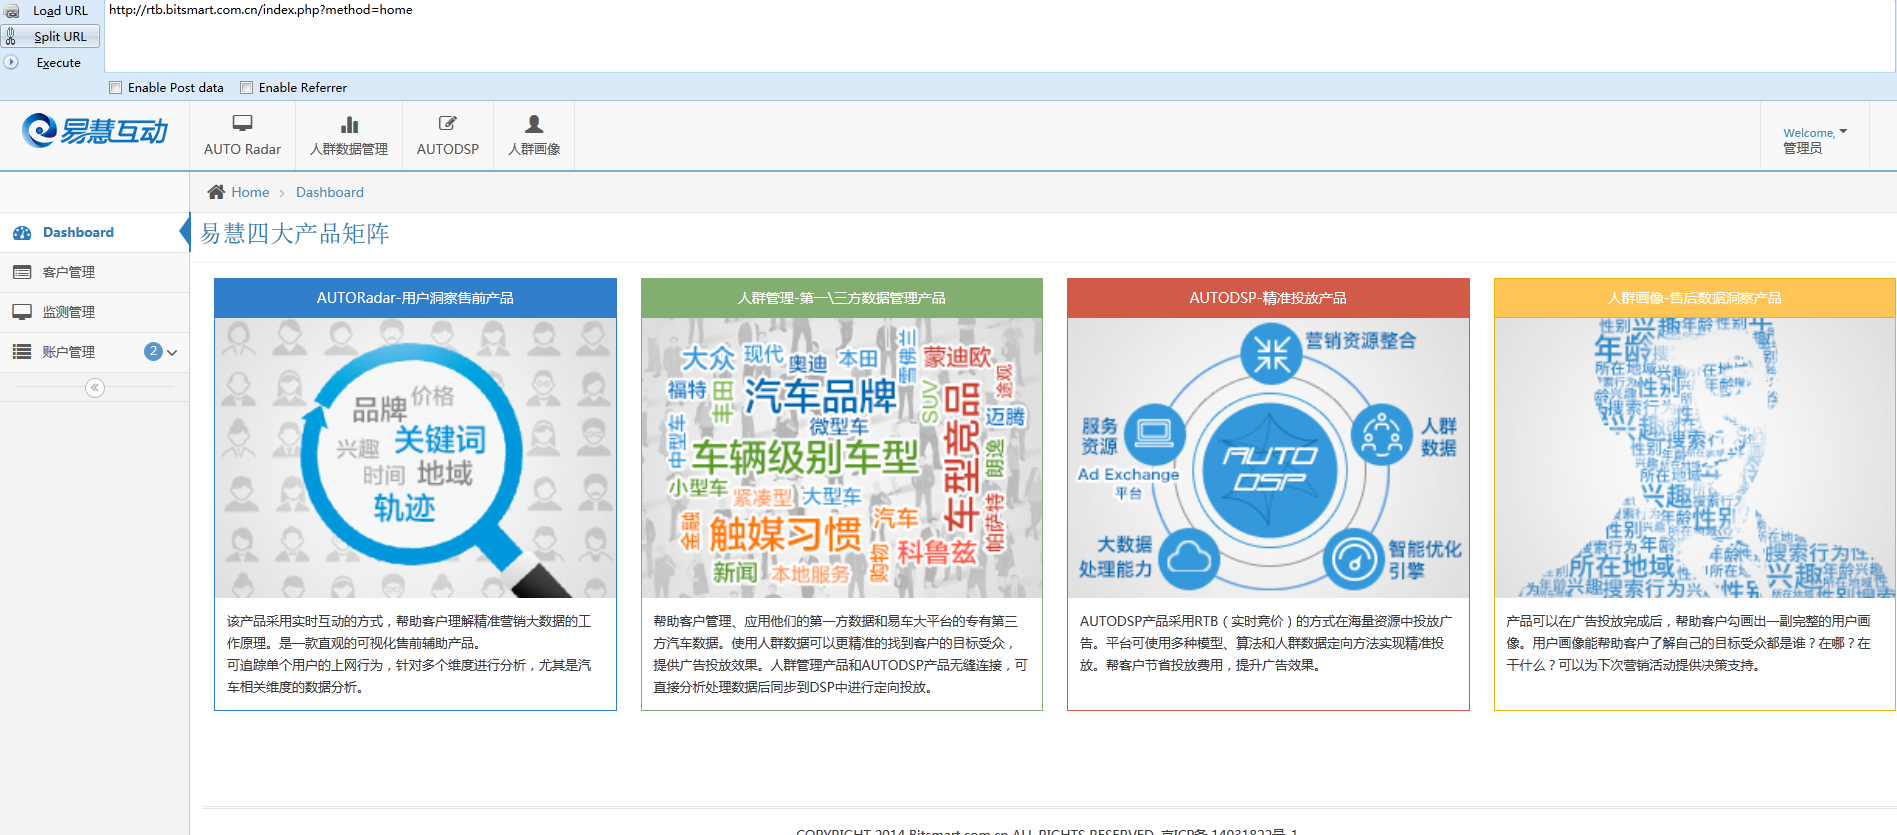Click the 易慧互动 logo
This screenshot has height=835, width=1897.
95,131
